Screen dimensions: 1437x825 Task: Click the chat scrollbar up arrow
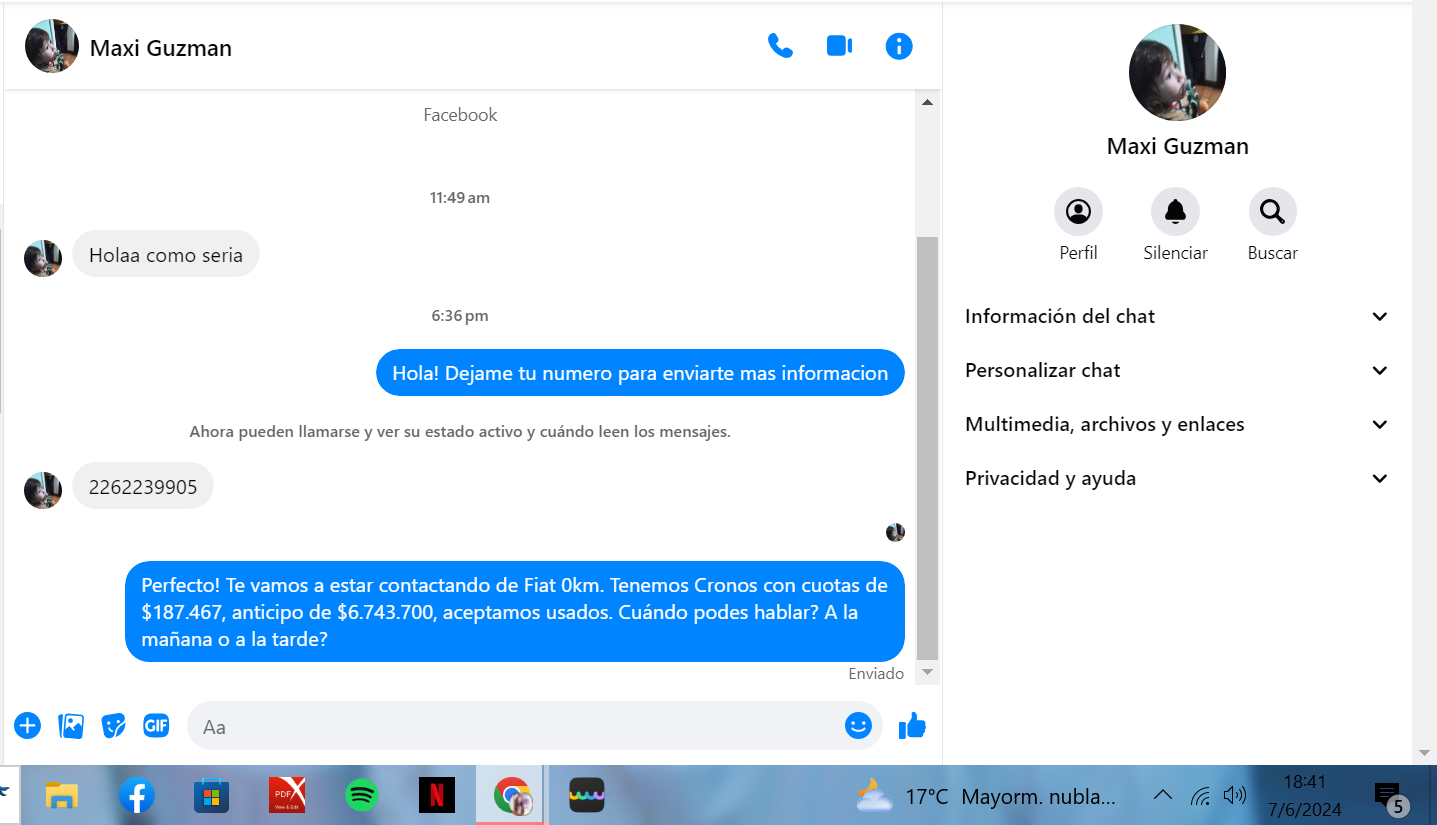[x=927, y=102]
